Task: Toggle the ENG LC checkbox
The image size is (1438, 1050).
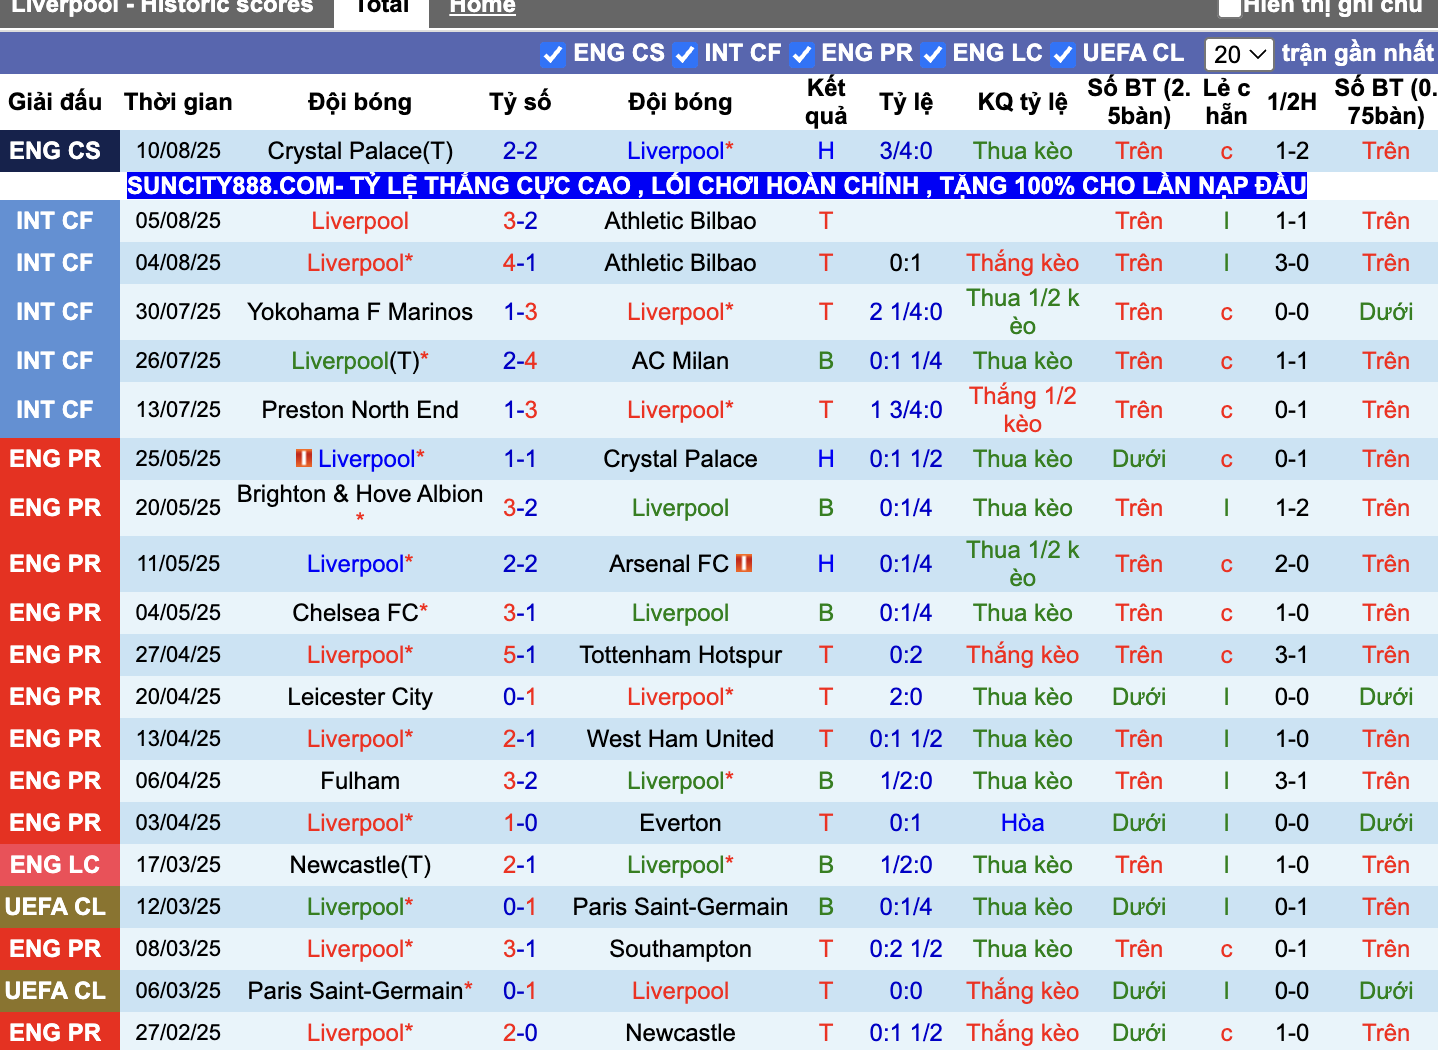Action: (932, 54)
